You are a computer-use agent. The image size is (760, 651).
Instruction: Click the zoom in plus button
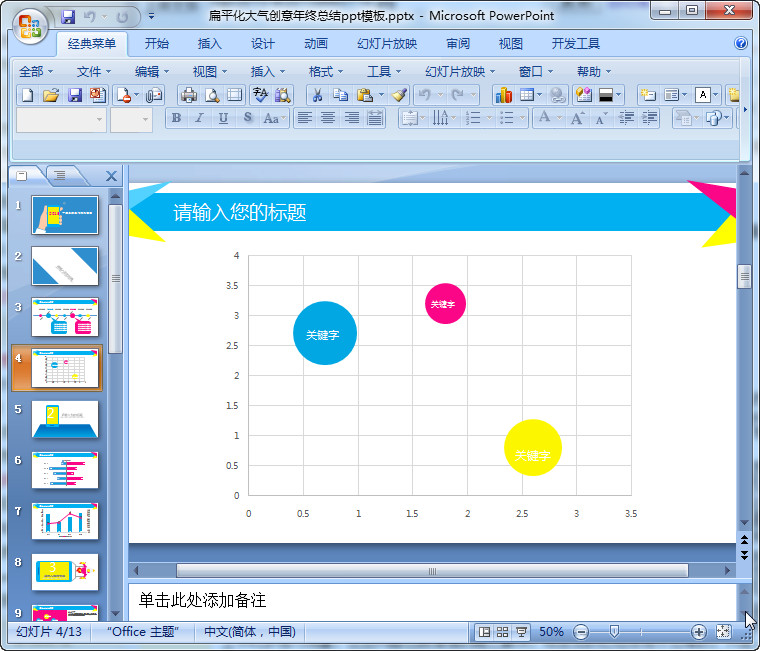[x=698, y=632]
